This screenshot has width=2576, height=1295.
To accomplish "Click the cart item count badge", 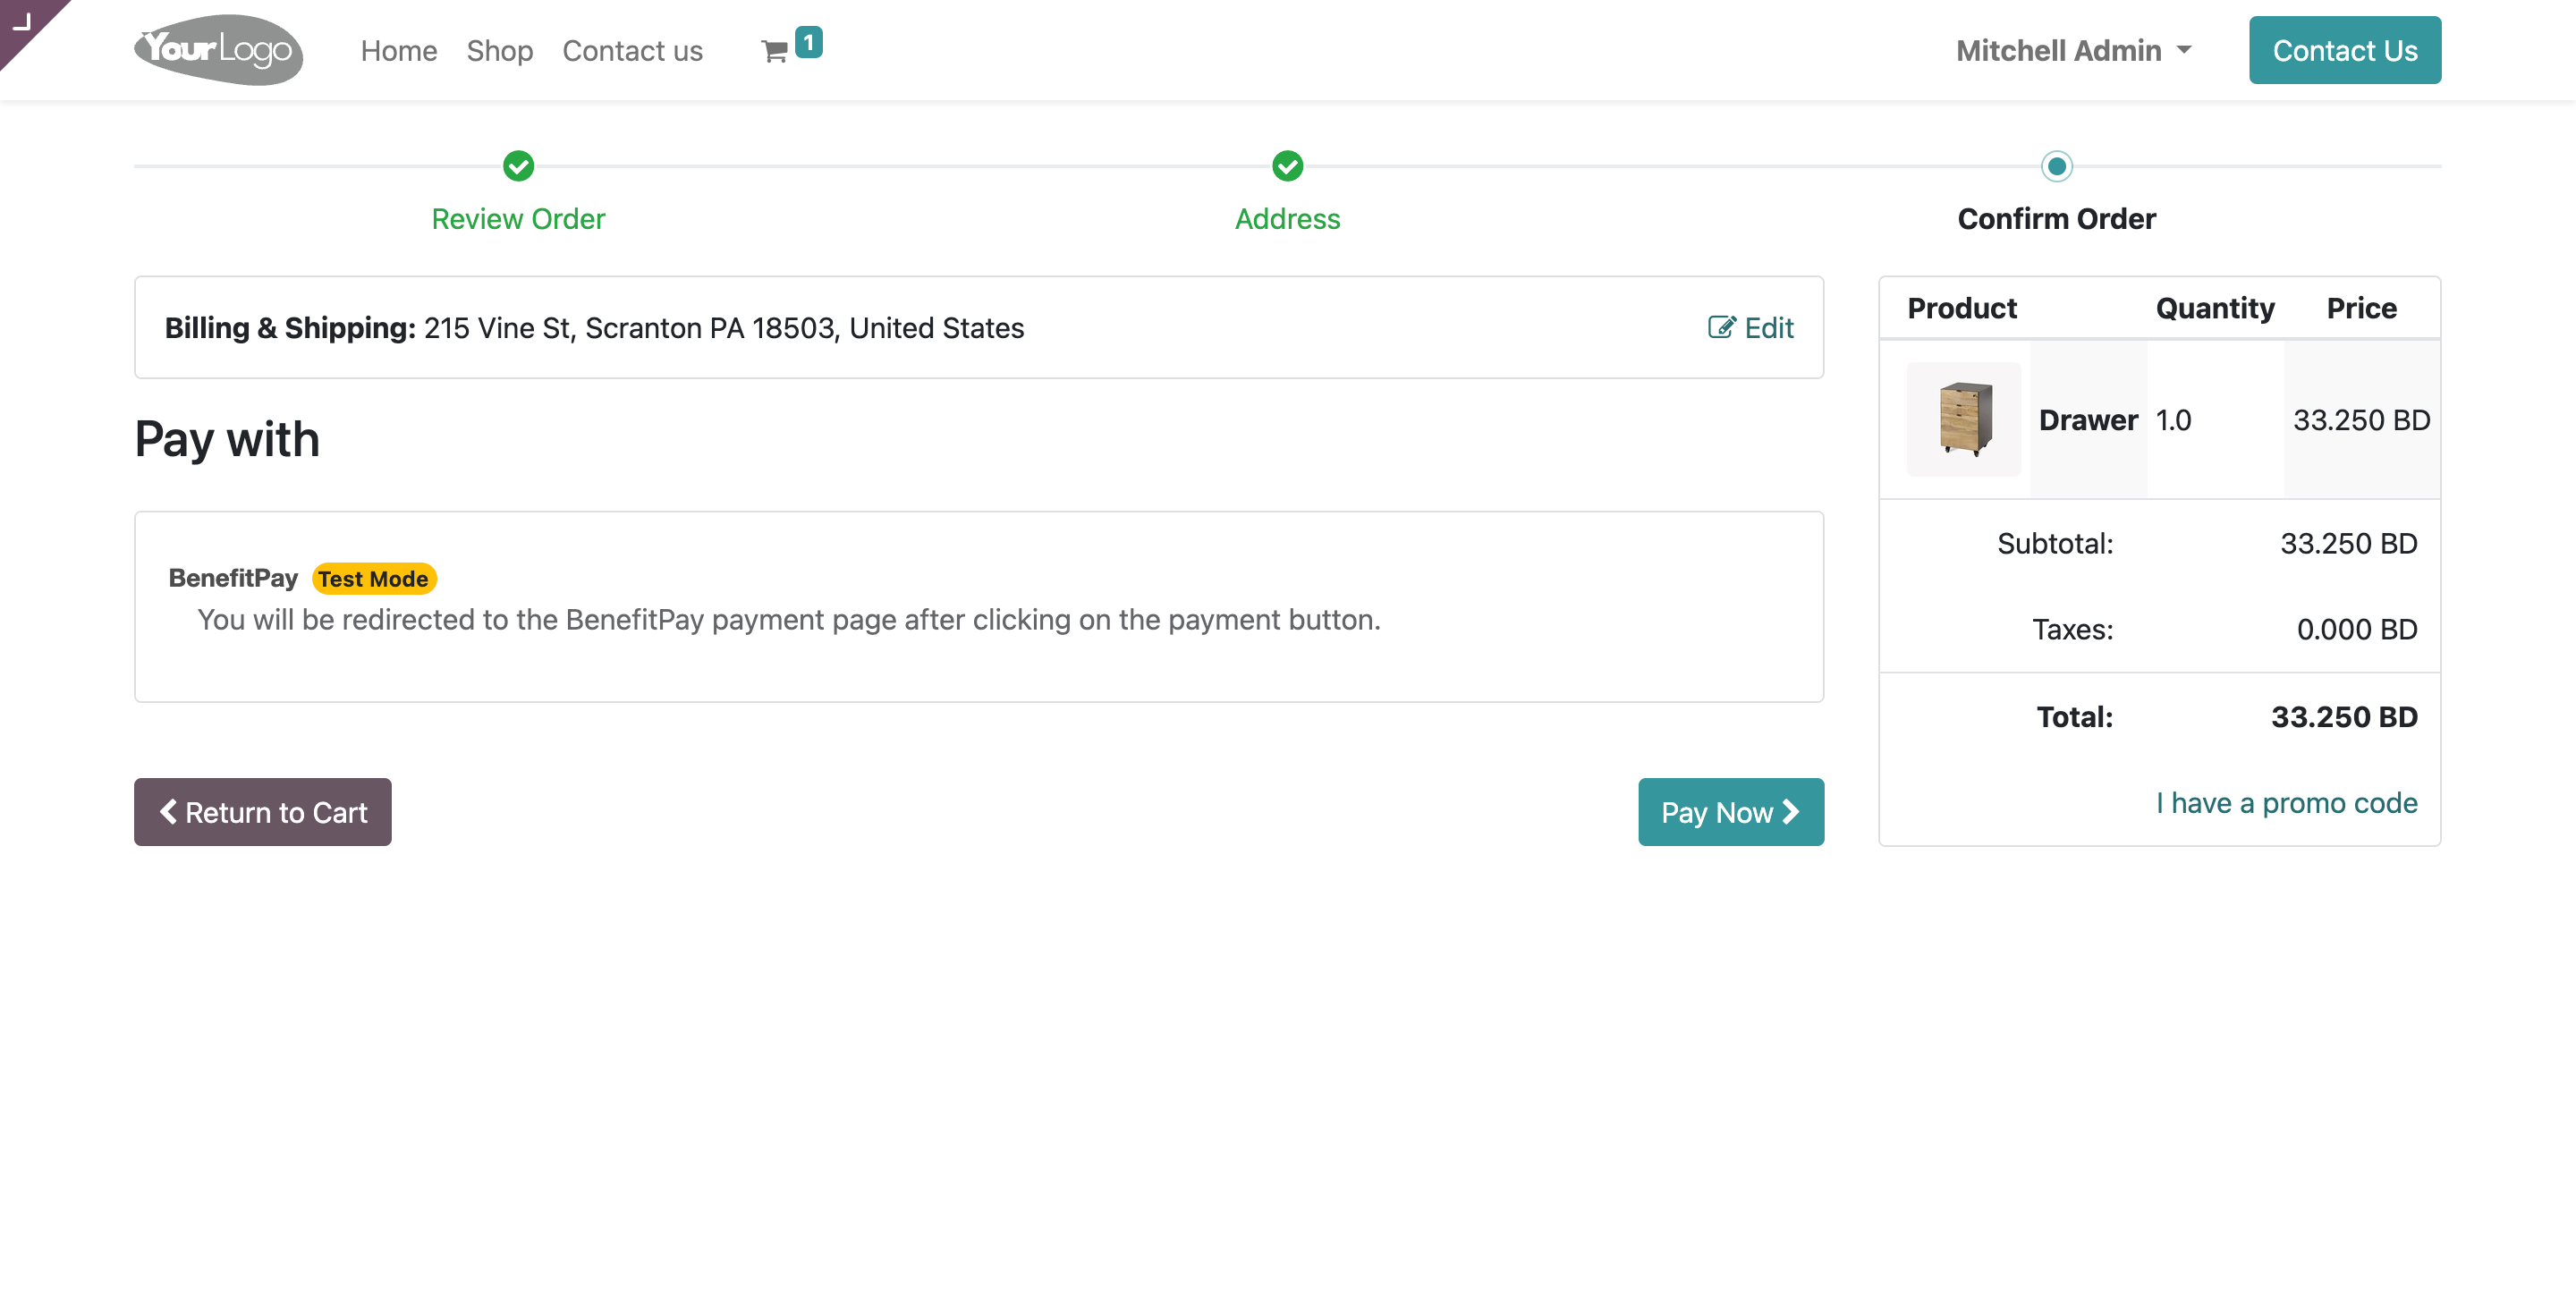I will 808,42.
